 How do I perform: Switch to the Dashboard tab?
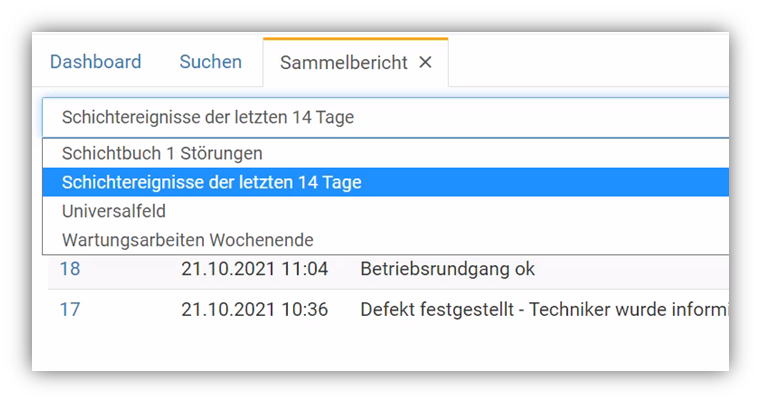pyautogui.click(x=95, y=62)
